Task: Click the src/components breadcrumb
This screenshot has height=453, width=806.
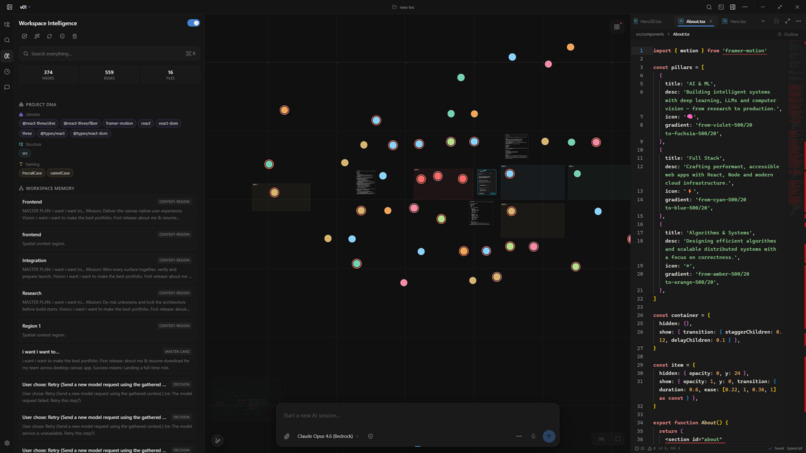Action: pyautogui.click(x=650, y=34)
